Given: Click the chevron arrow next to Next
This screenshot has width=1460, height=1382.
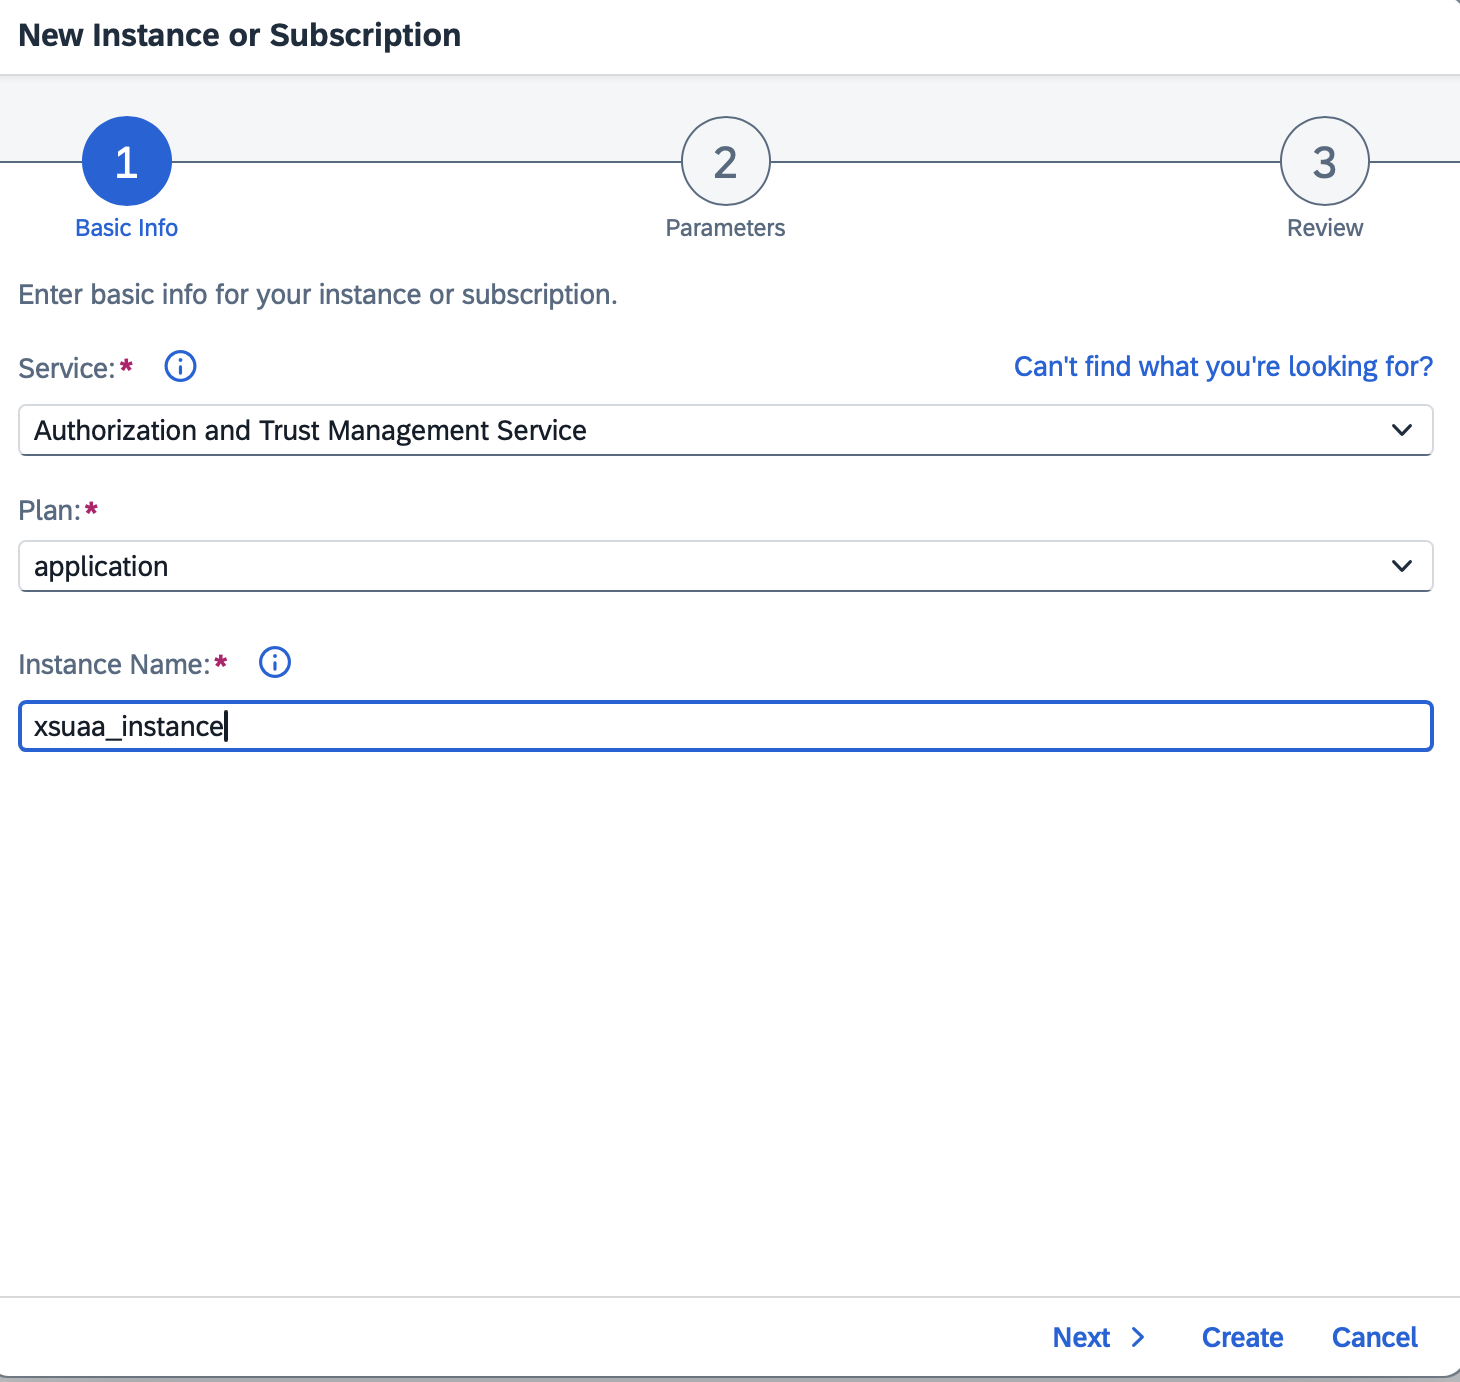Looking at the screenshot, I should (x=1138, y=1337).
